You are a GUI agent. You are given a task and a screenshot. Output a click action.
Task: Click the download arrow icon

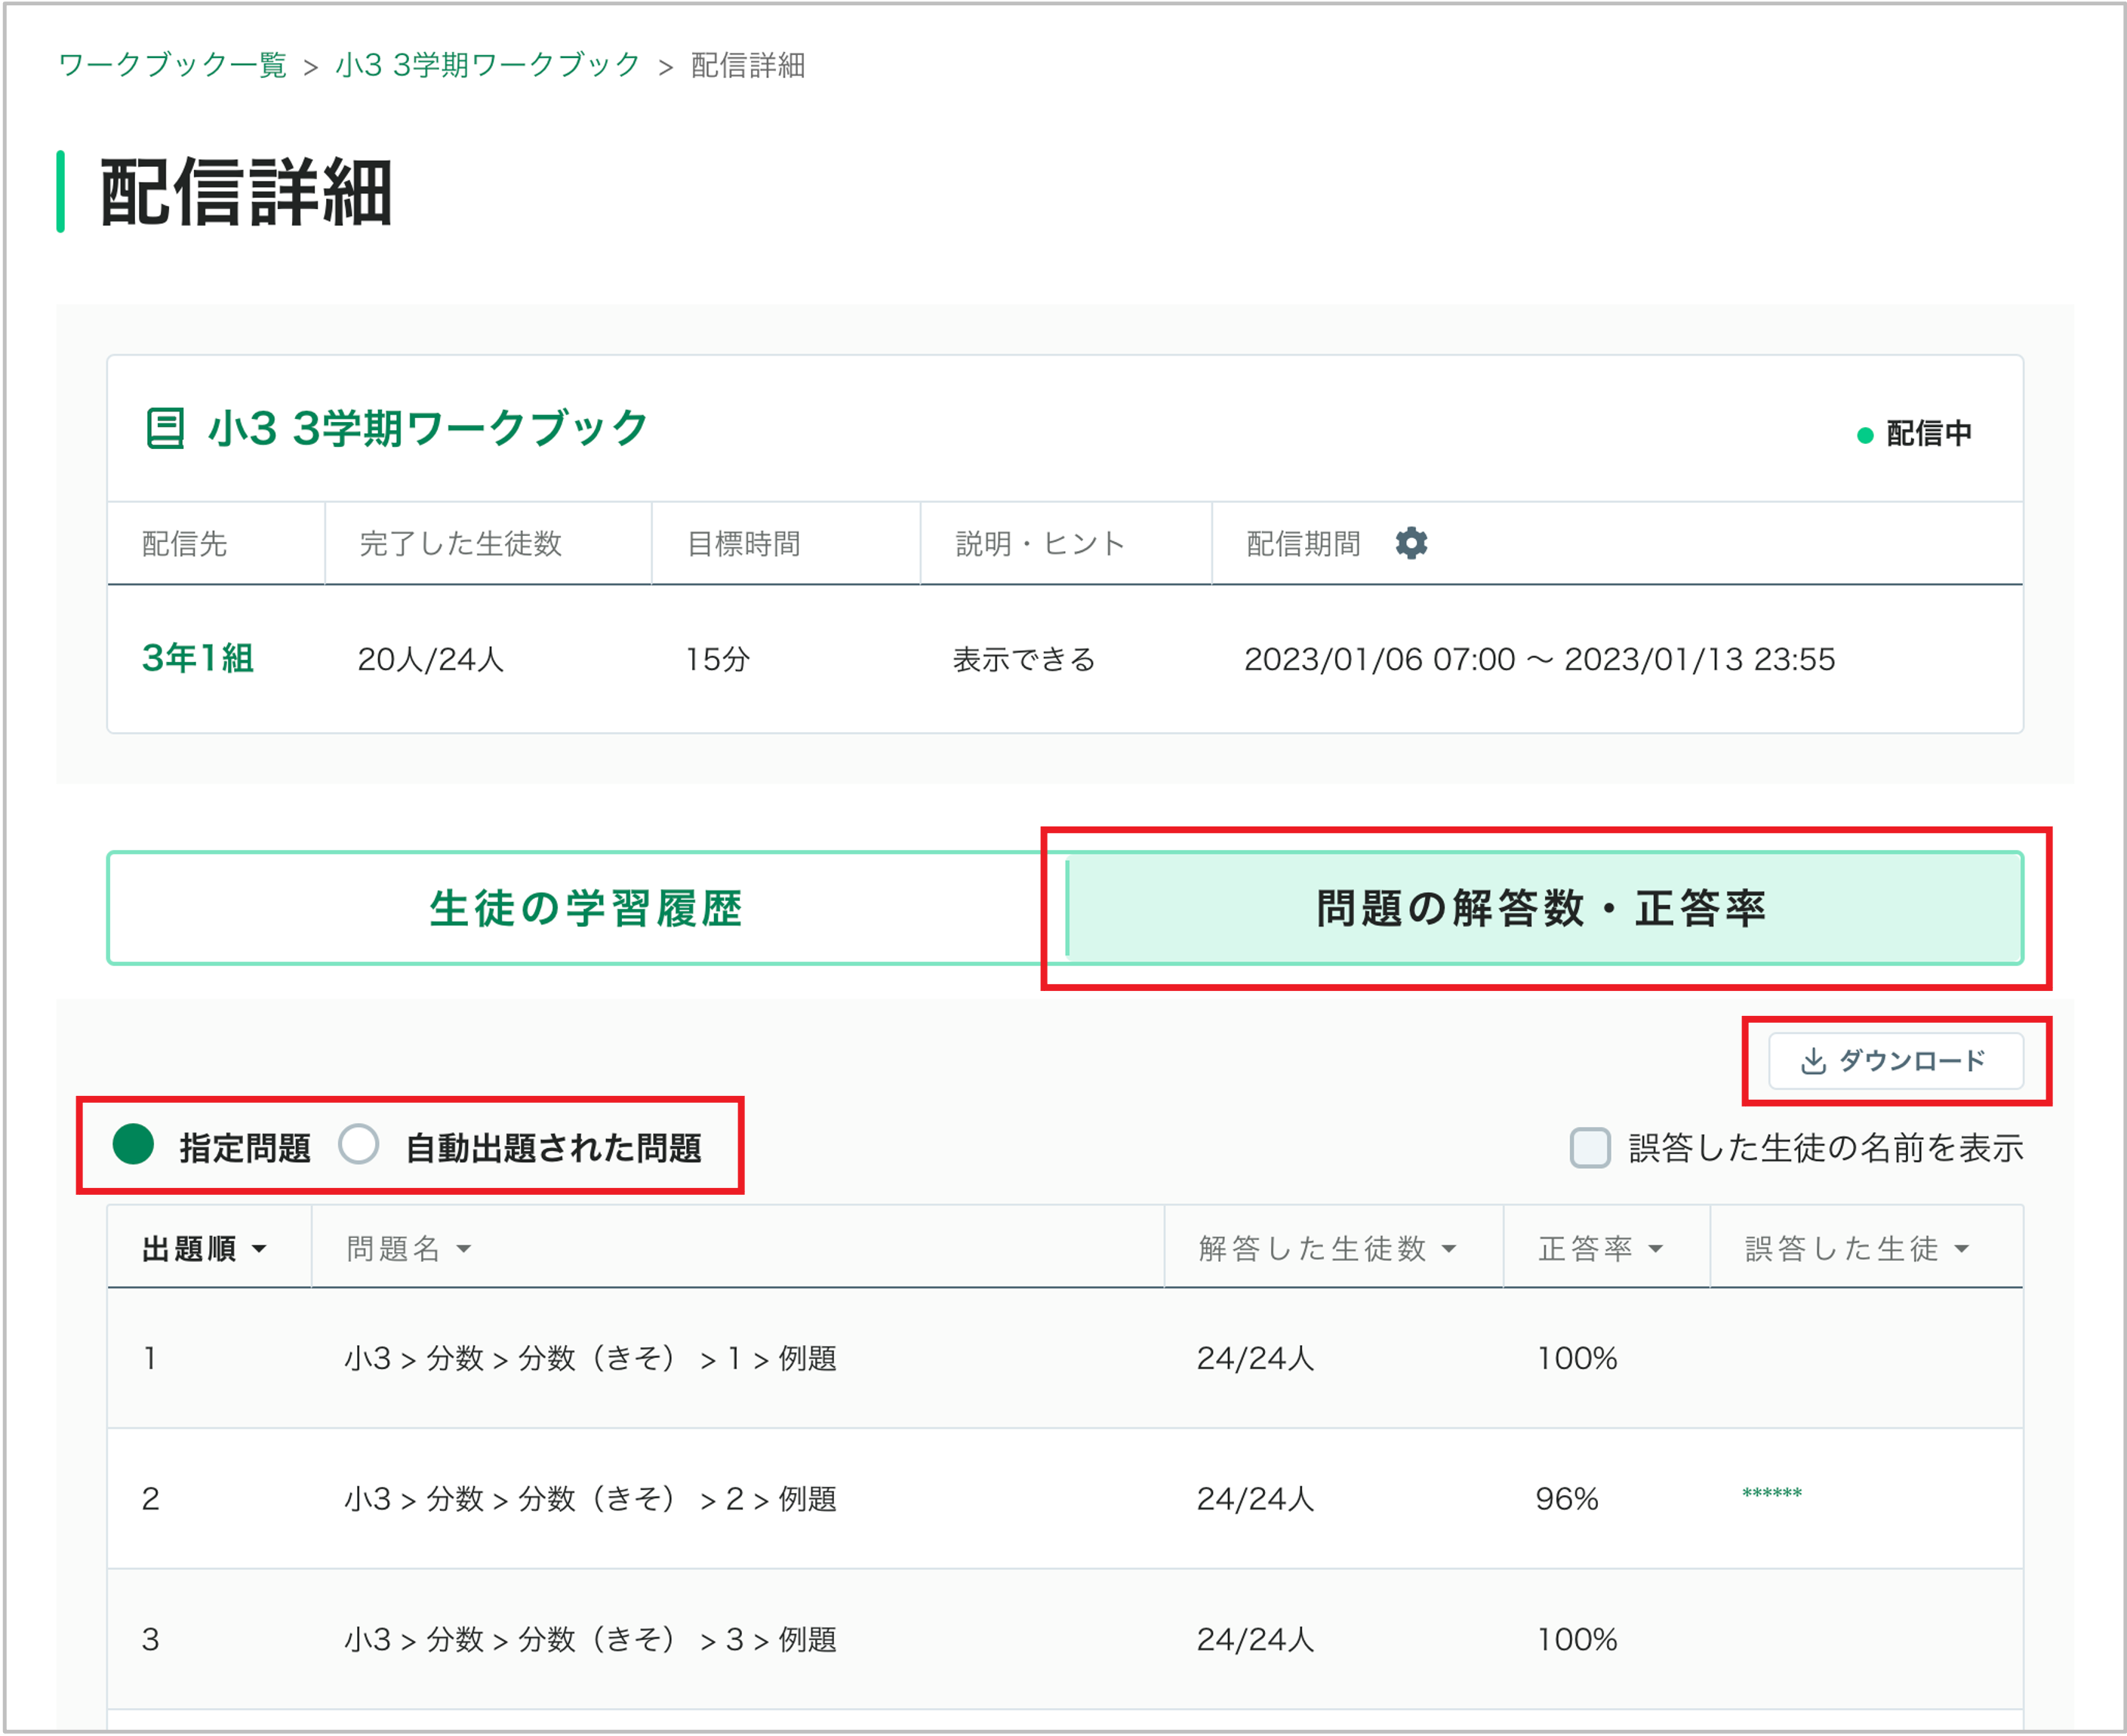point(1812,1061)
